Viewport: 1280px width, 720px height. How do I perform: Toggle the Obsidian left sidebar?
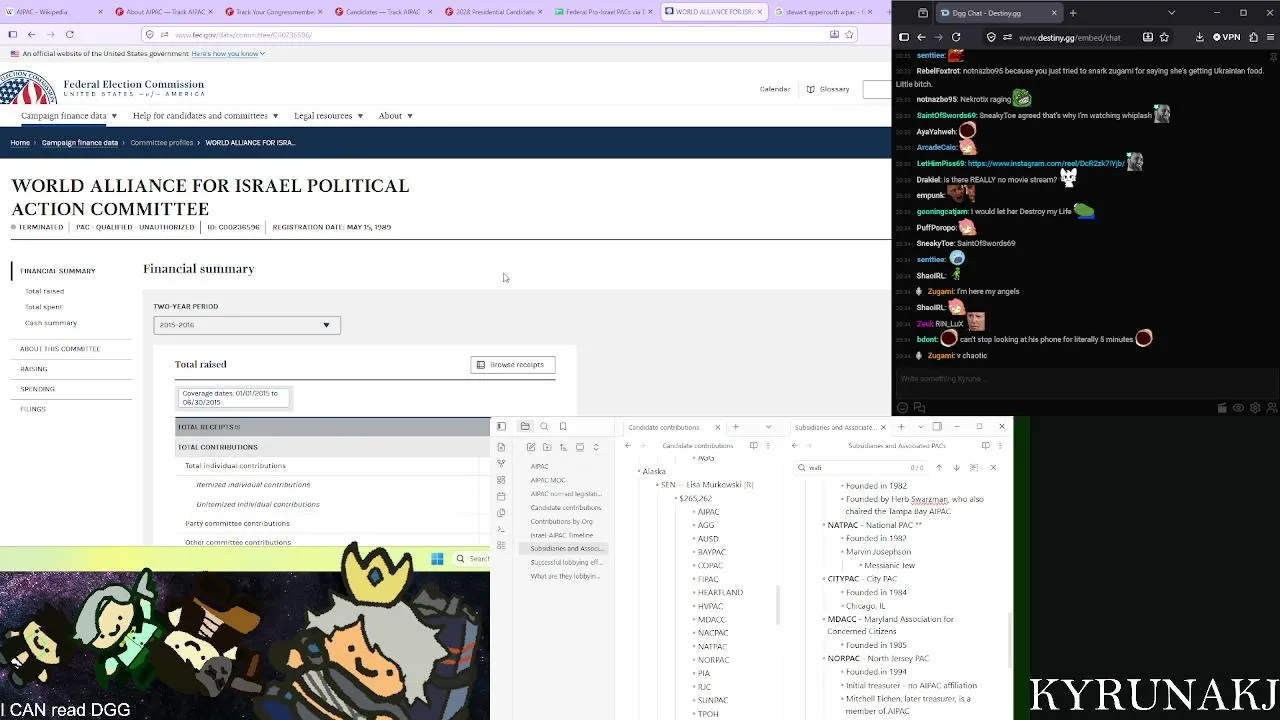tap(501, 427)
